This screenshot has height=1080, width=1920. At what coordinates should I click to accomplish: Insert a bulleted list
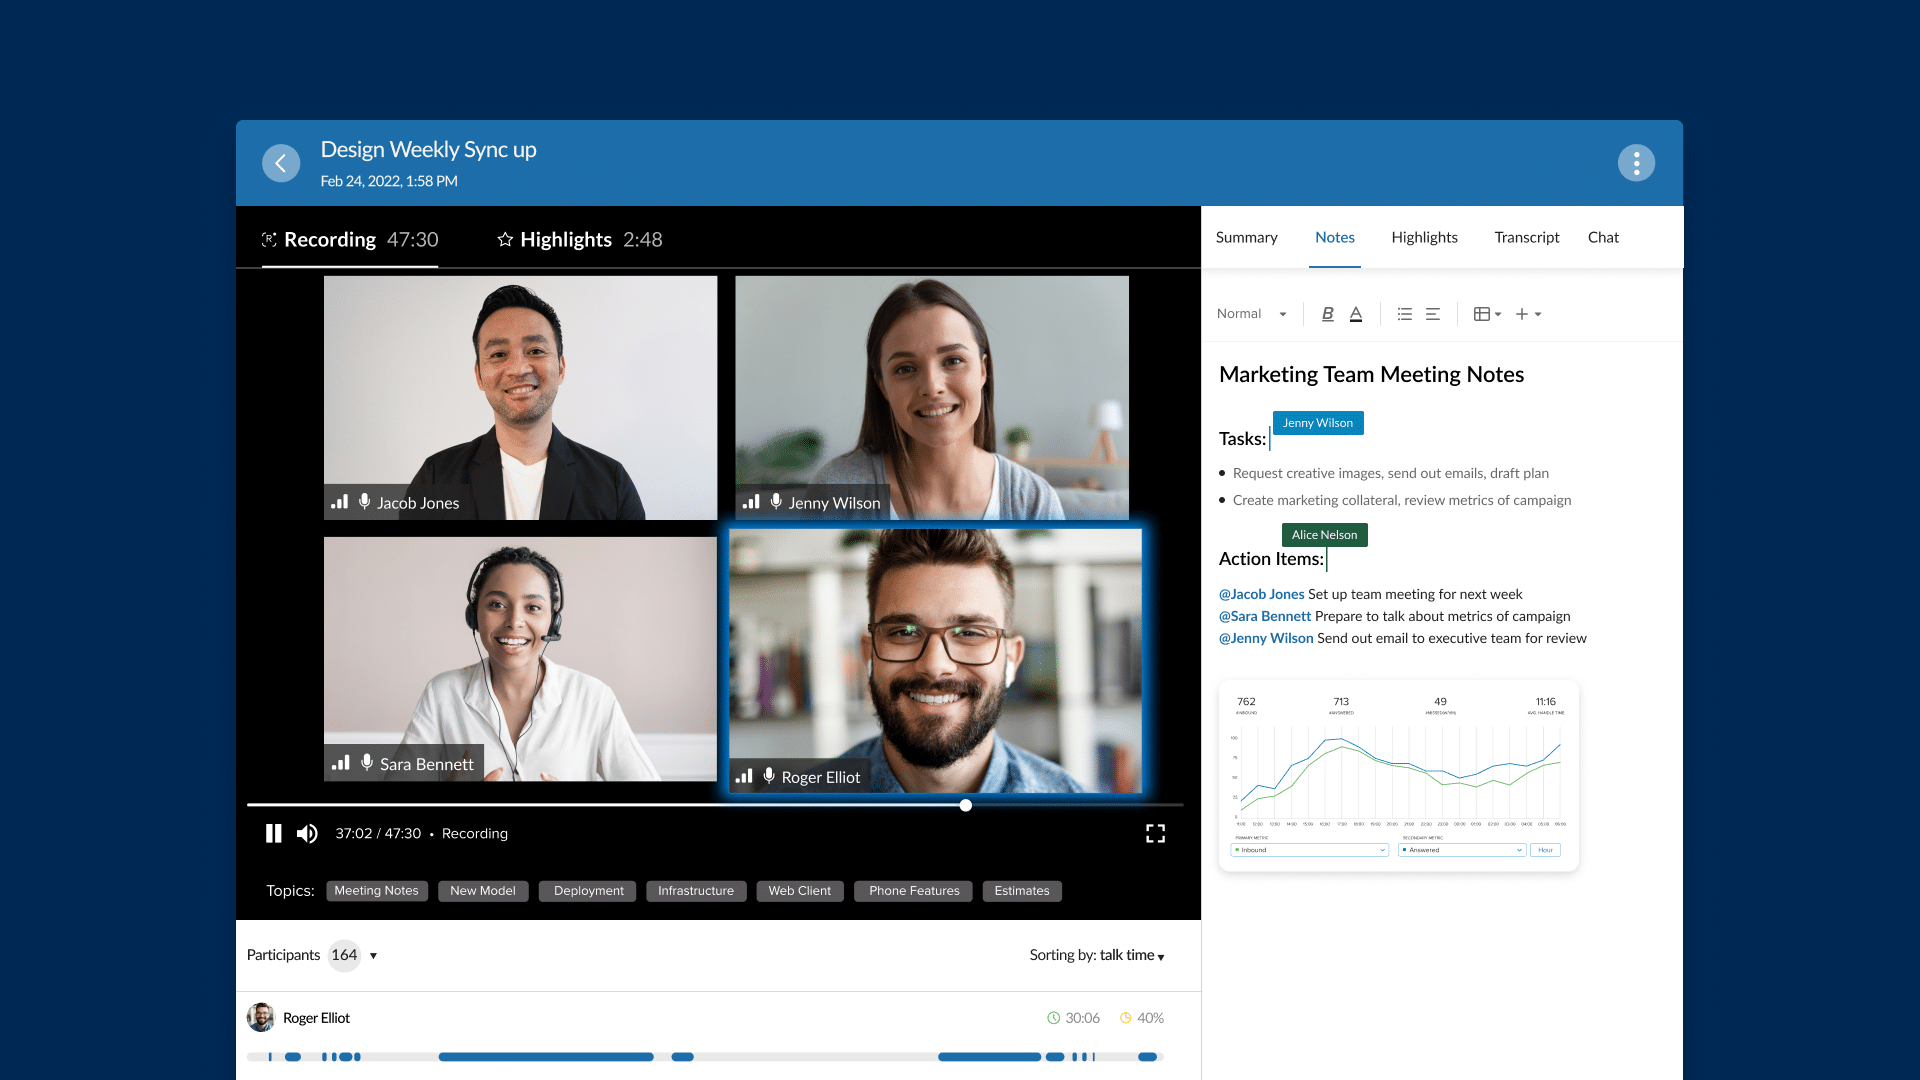1404,314
